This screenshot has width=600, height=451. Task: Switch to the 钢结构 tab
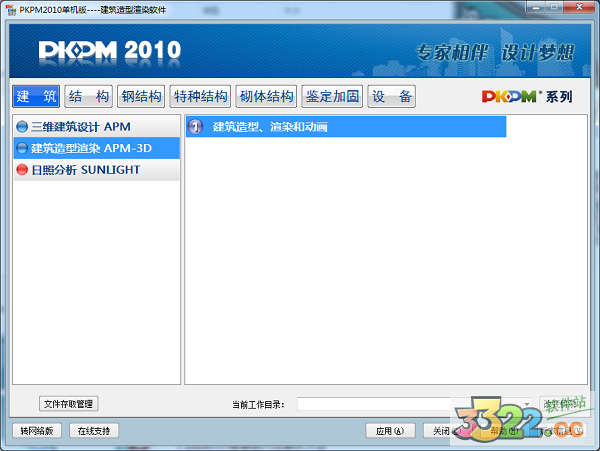pyautogui.click(x=141, y=96)
